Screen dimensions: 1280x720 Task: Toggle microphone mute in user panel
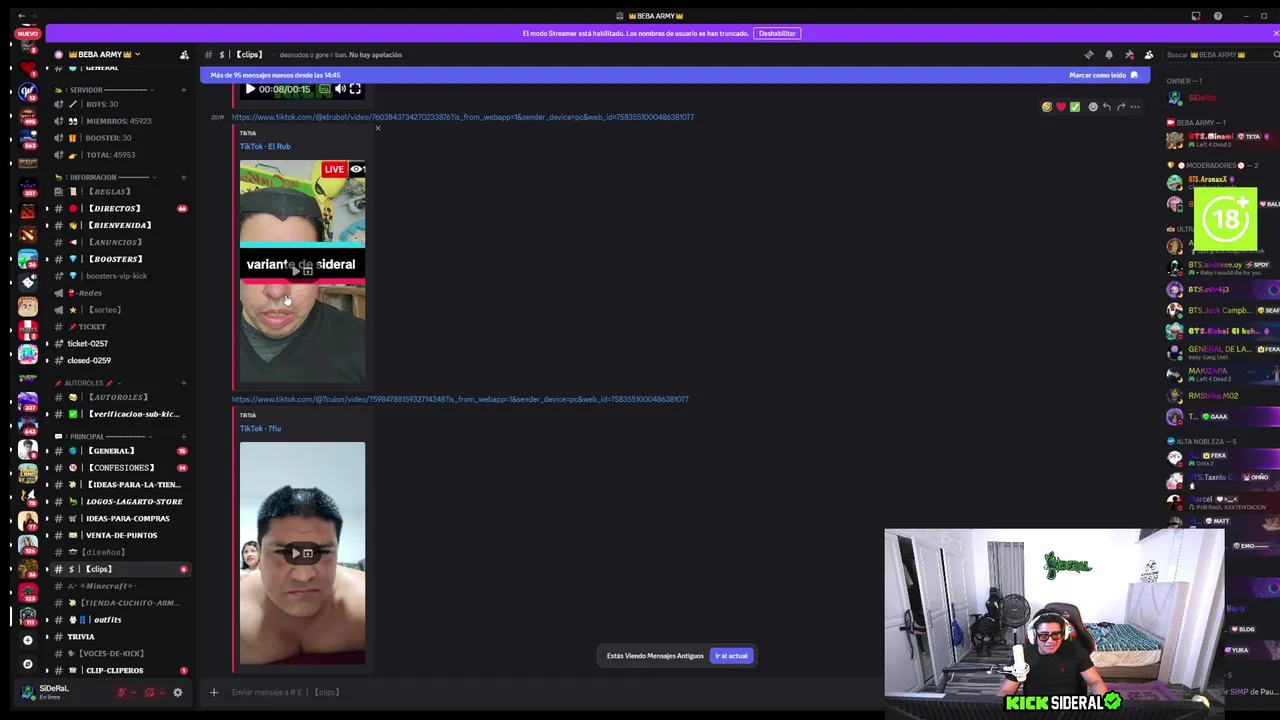pyautogui.click(x=122, y=692)
